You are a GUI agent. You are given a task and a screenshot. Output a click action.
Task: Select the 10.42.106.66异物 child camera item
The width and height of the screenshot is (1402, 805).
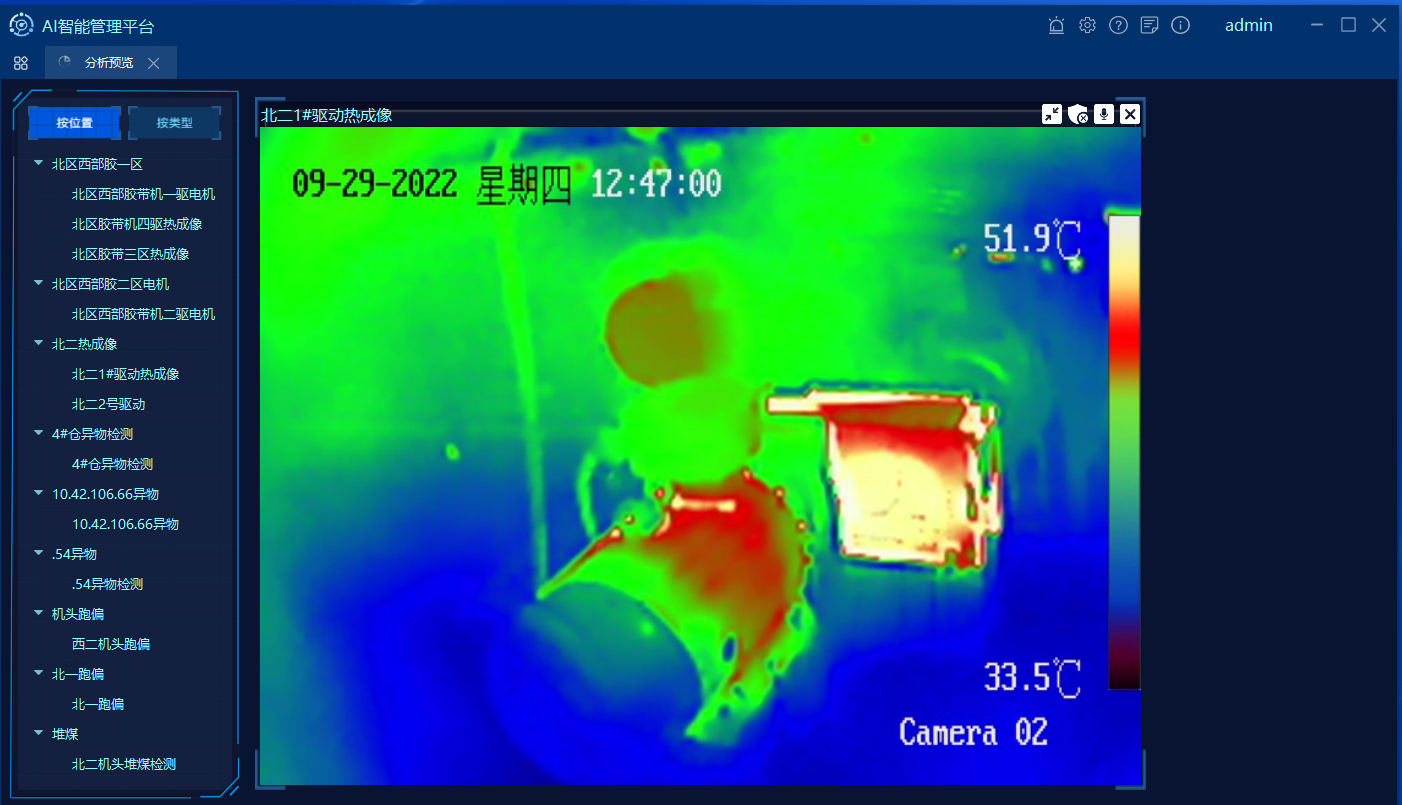click(x=125, y=524)
